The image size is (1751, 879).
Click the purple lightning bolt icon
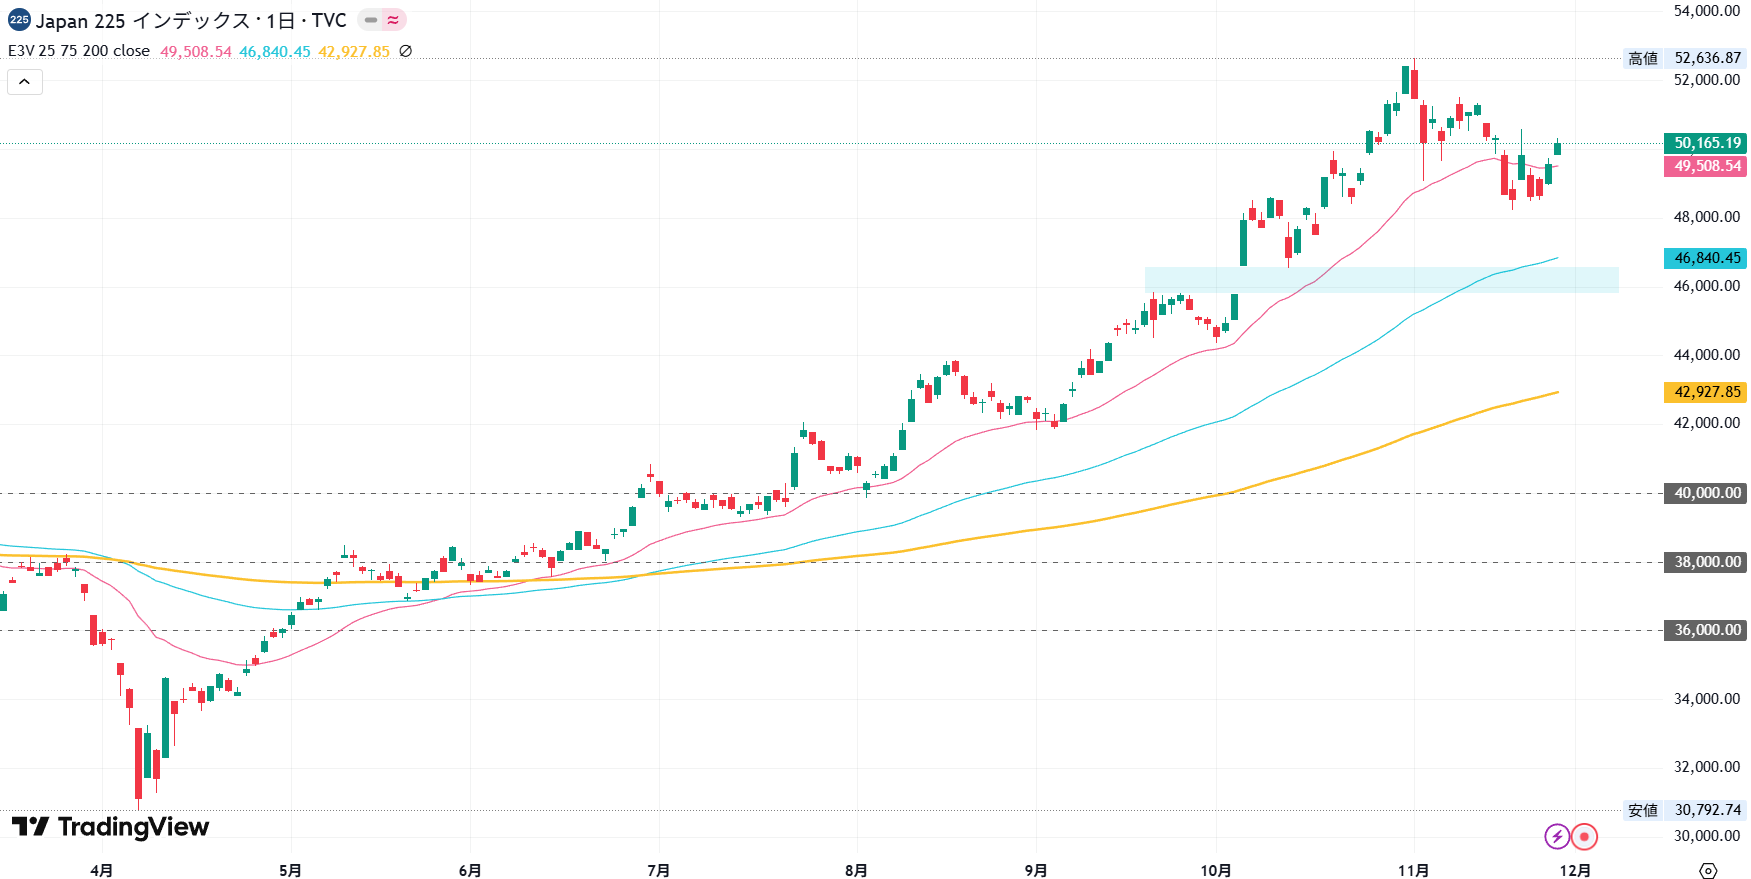click(1556, 836)
